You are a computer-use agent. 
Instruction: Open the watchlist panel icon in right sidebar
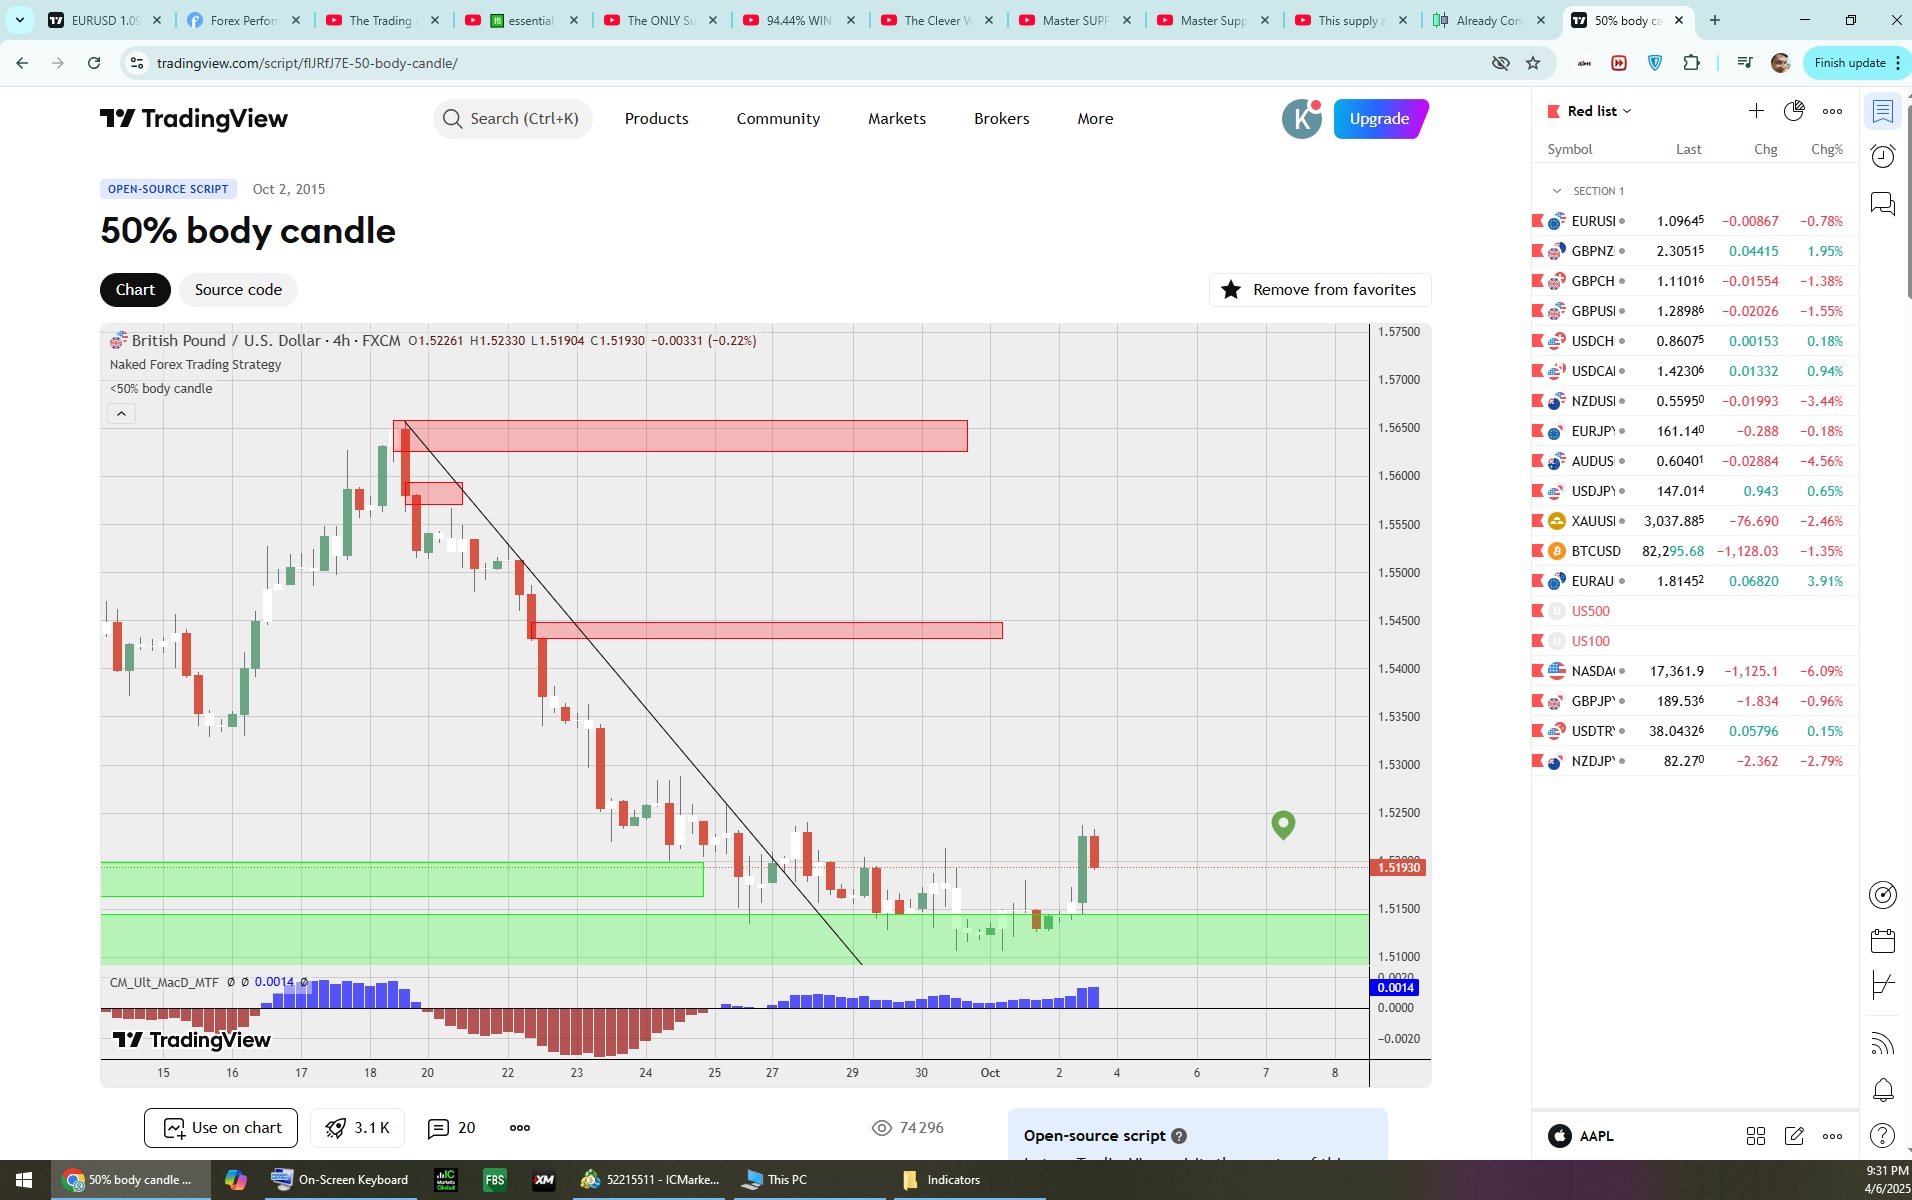point(1883,111)
